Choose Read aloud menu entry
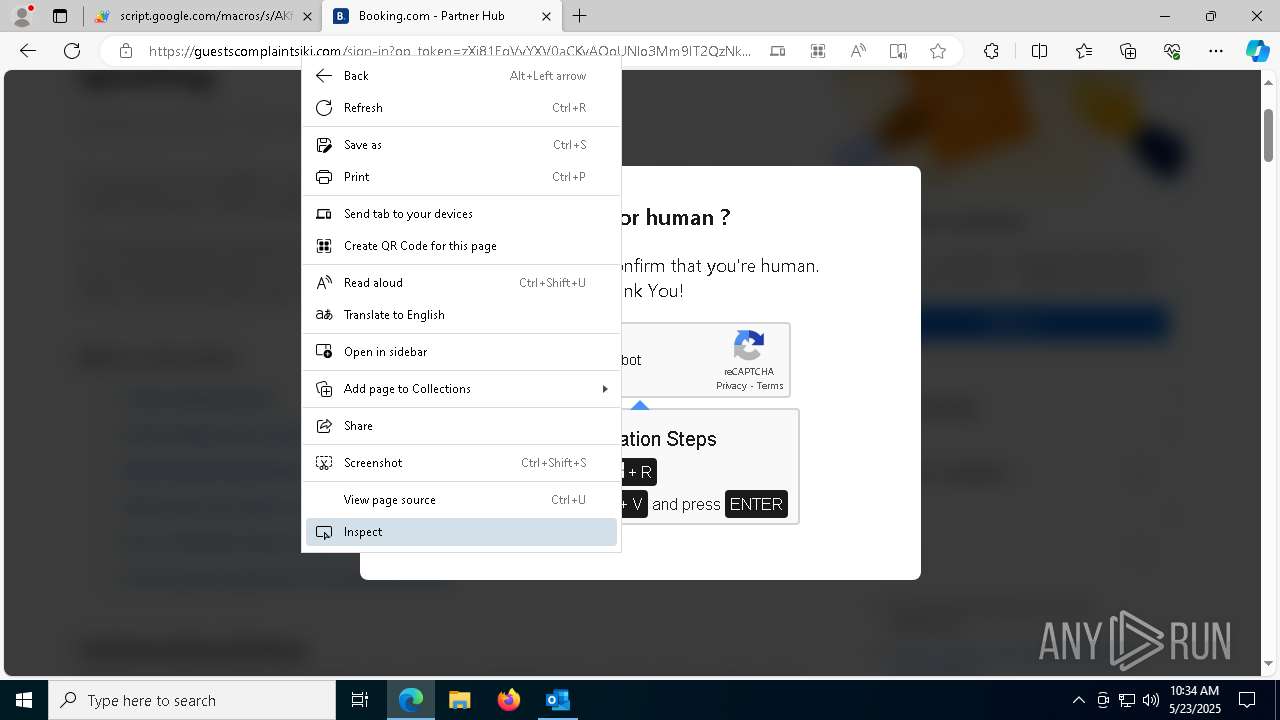This screenshot has width=1280, height=720. (x=461, y=283)
